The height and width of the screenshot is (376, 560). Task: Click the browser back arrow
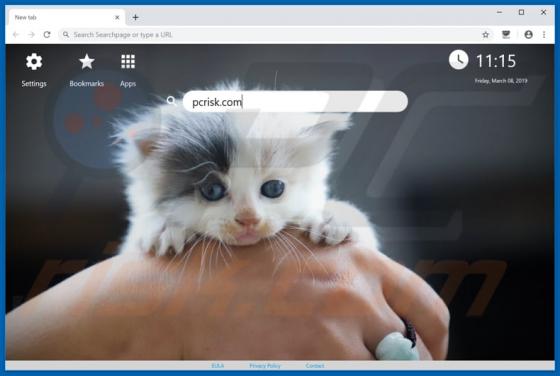click(16, 35)
